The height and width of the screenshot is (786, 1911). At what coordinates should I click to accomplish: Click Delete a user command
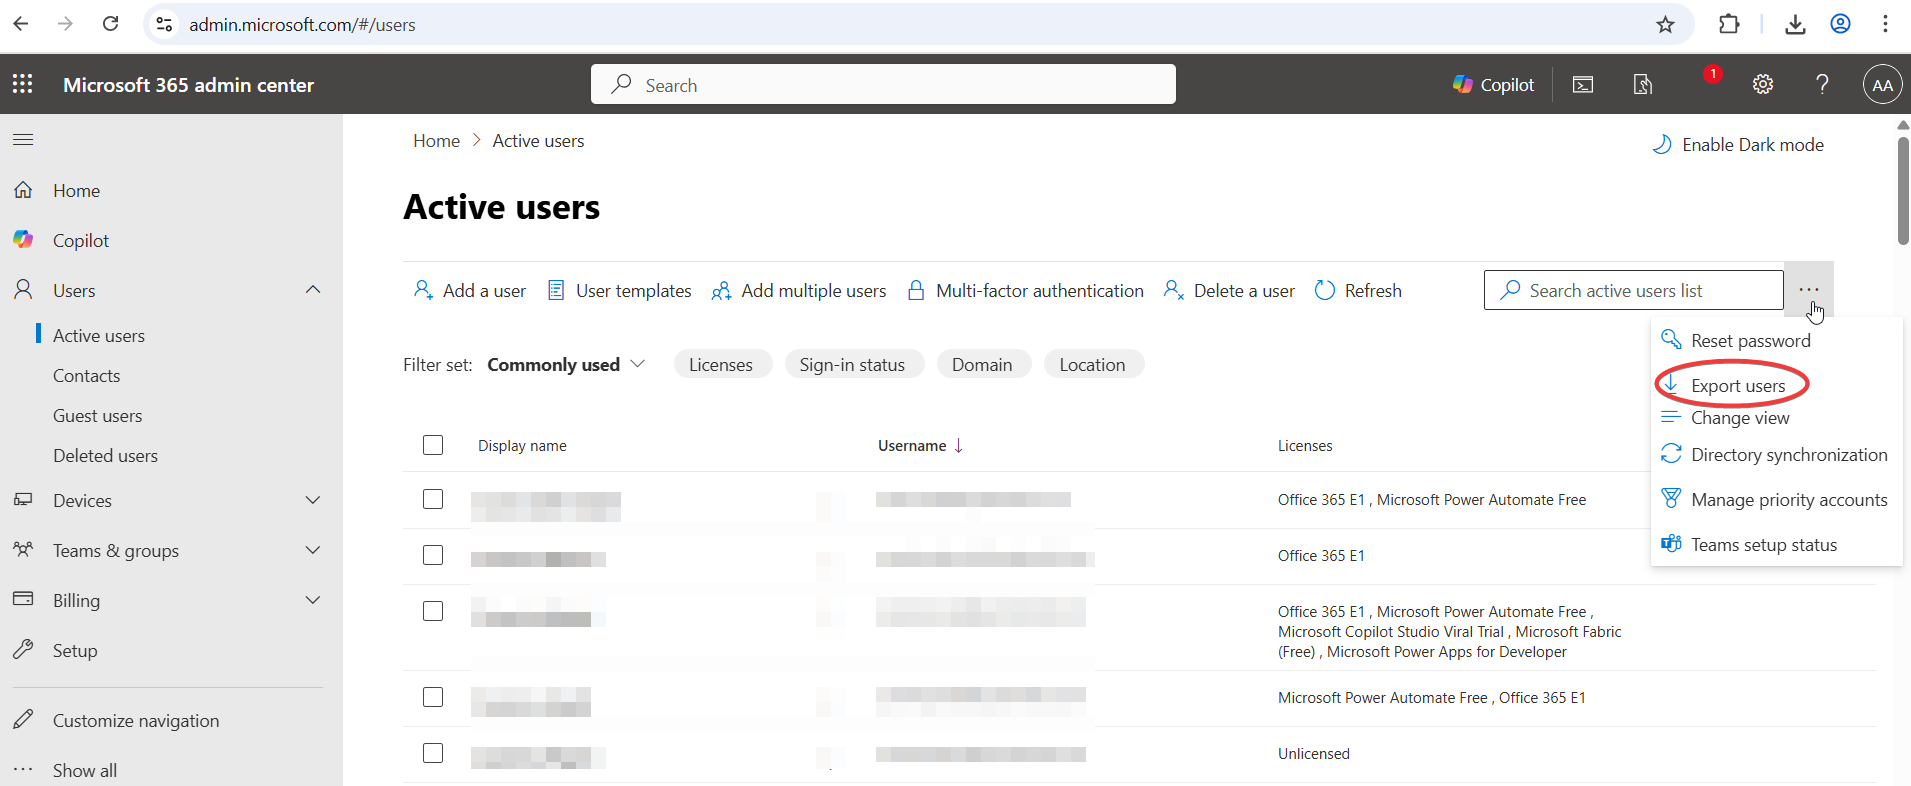tap(1229, 291)
